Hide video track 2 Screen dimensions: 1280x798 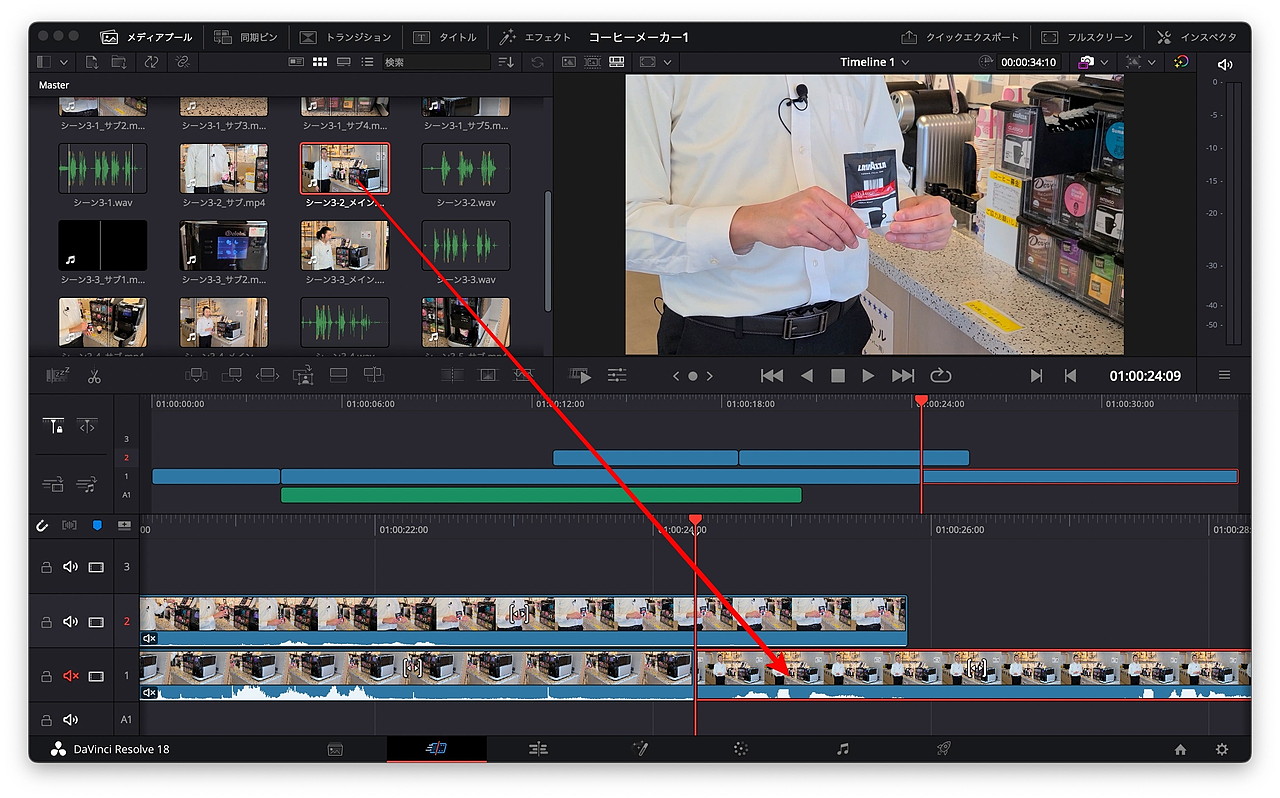click(x=96, y=622)
